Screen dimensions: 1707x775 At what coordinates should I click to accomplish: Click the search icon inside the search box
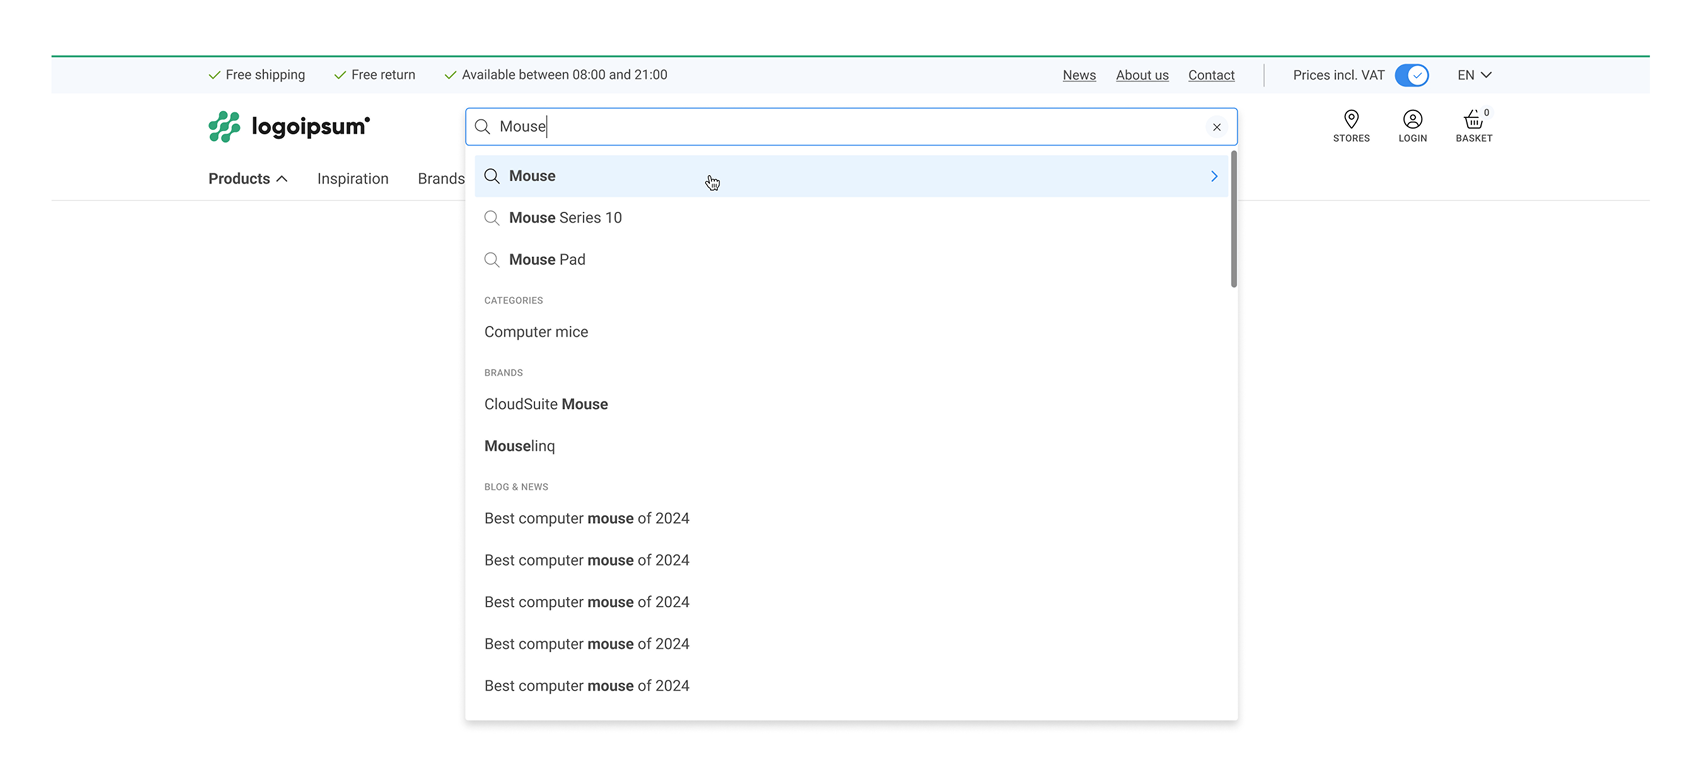(483, 127)
